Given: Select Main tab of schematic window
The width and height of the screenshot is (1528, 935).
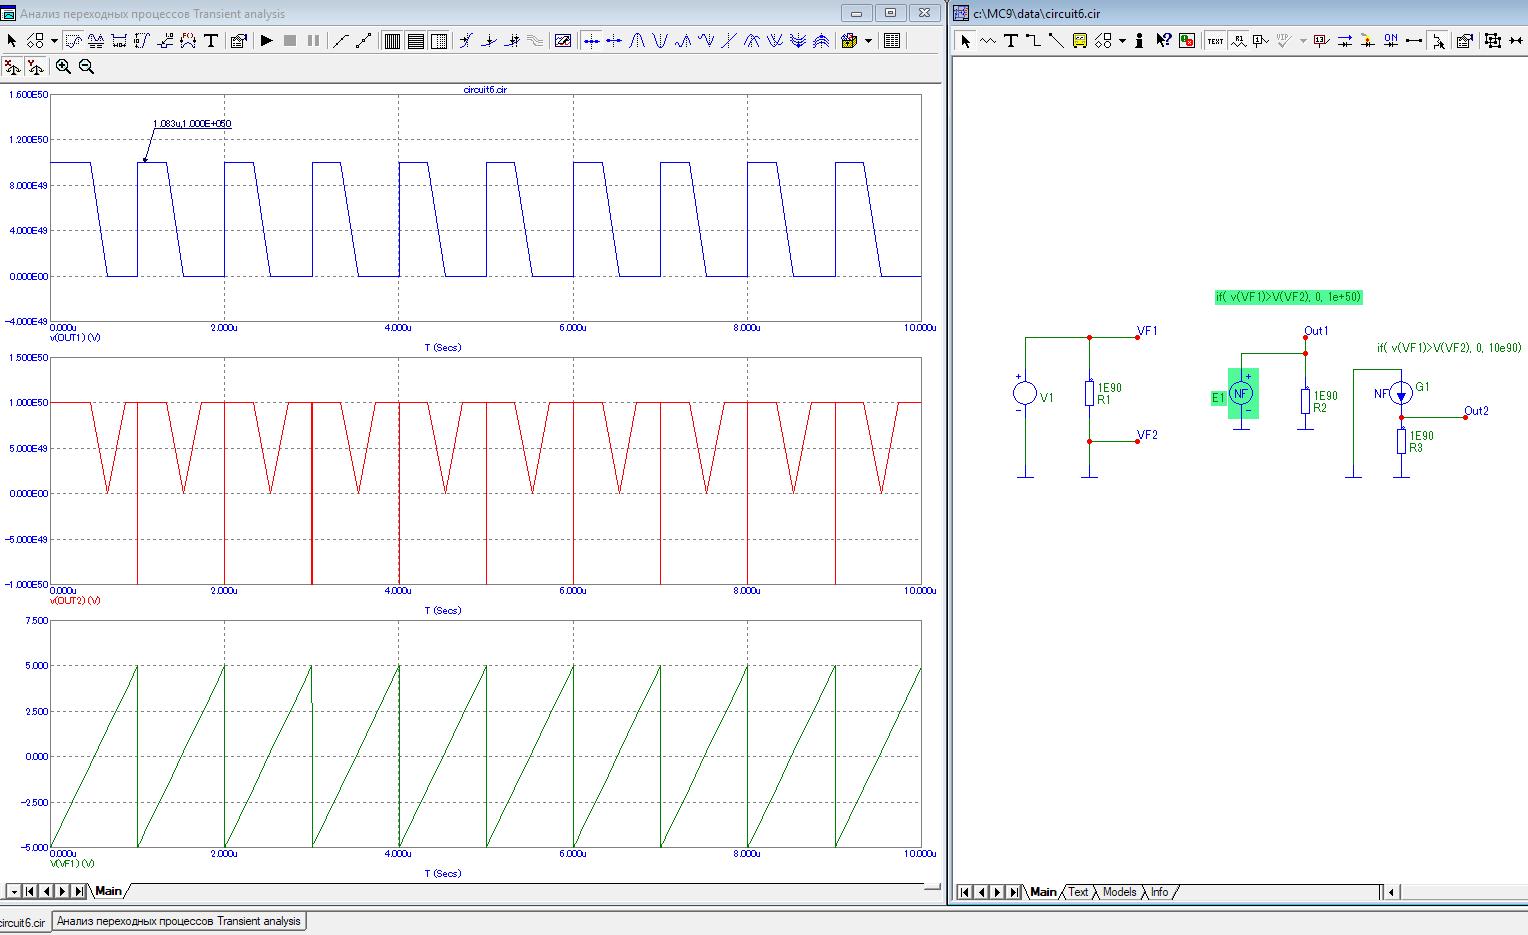Looking at the screenshot, I should (x=1043, y=892).
